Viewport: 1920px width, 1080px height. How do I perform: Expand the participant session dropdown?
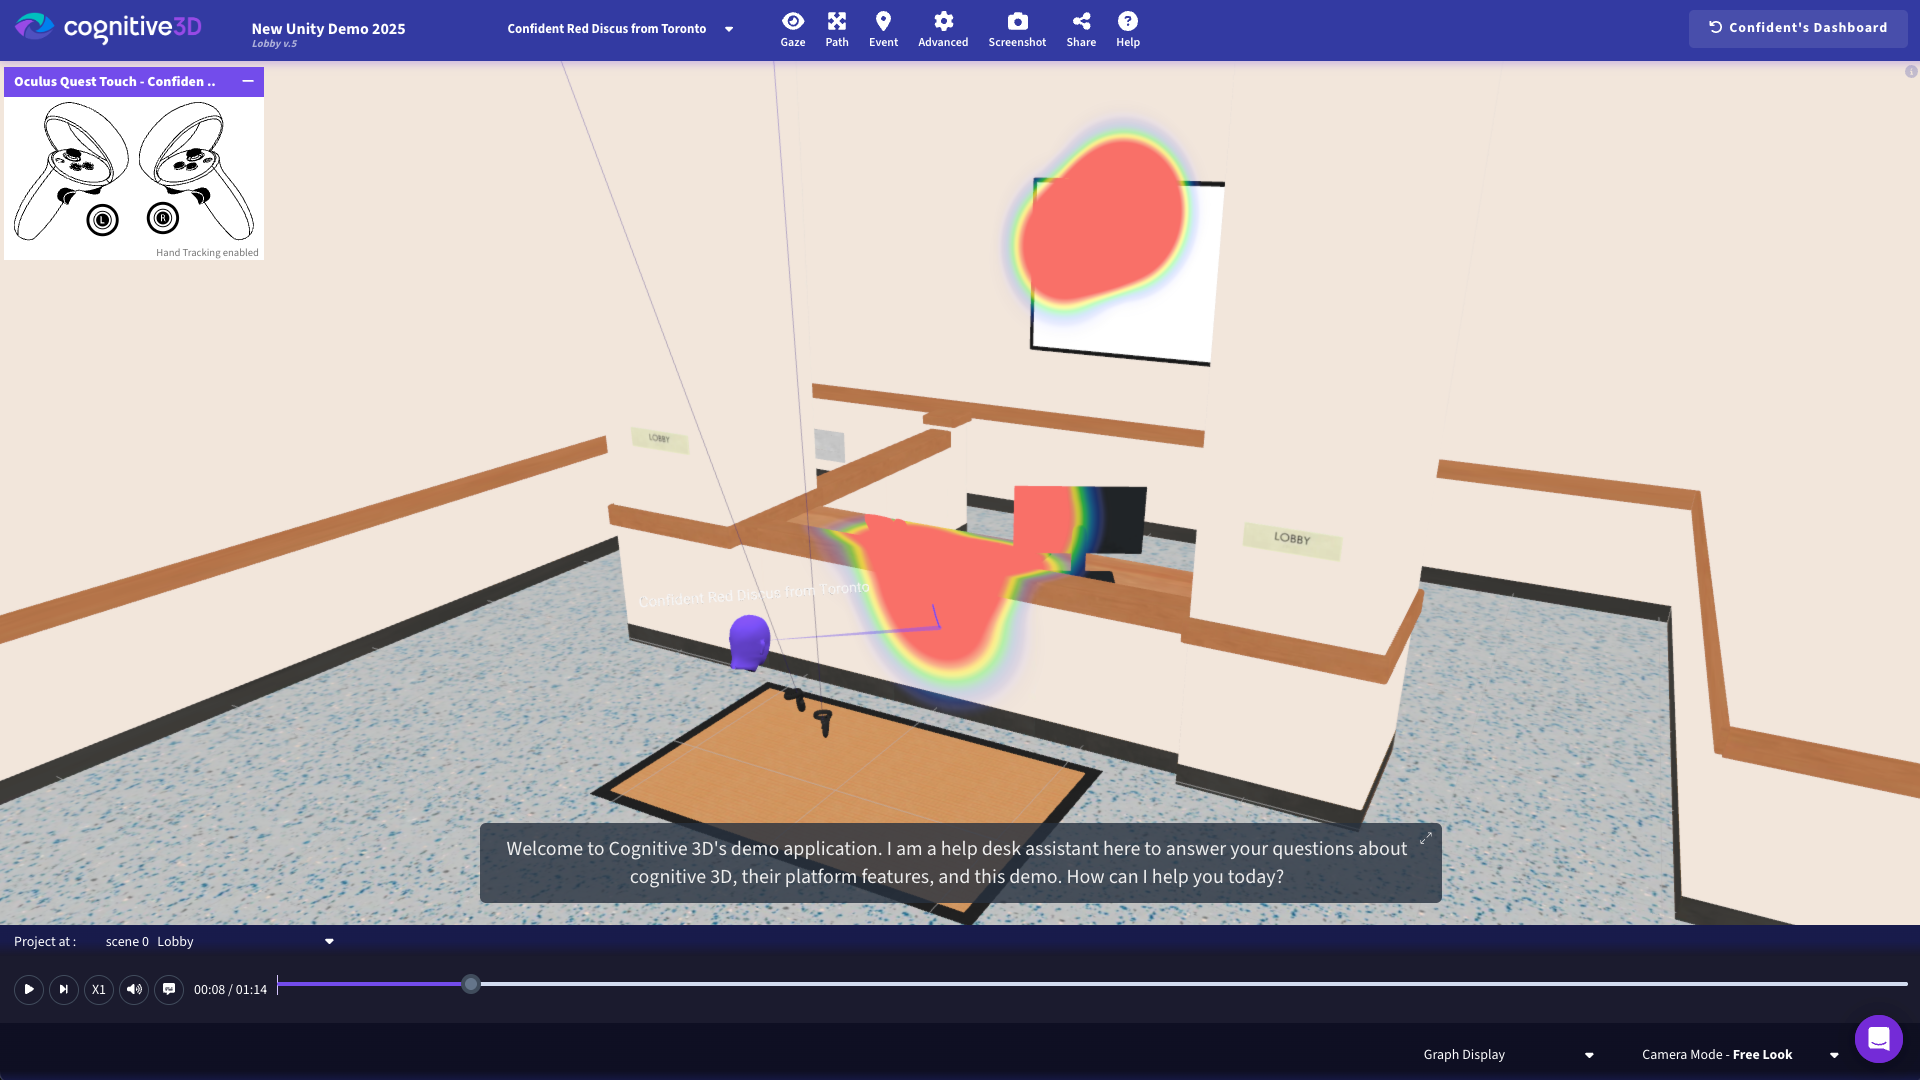620,29
